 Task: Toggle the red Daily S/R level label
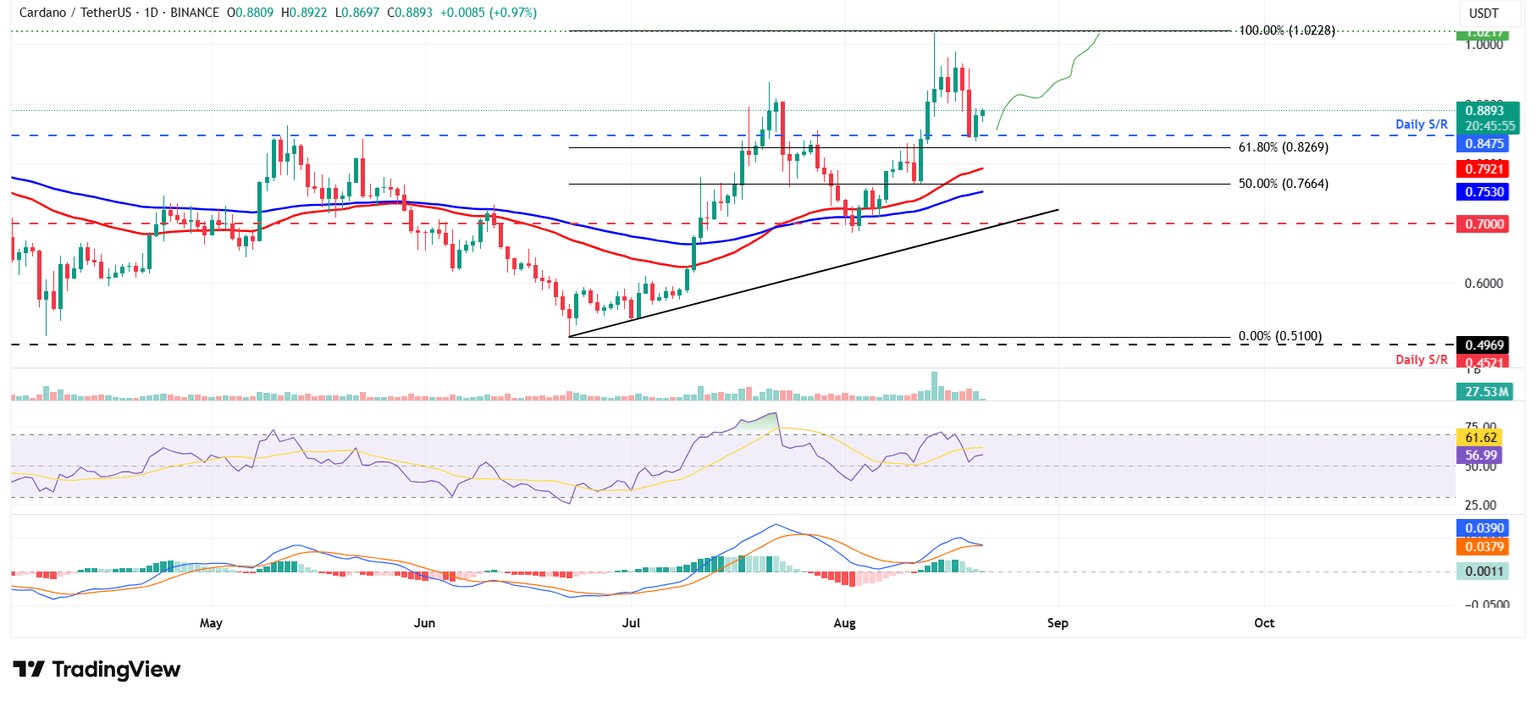coord(1422,359)
